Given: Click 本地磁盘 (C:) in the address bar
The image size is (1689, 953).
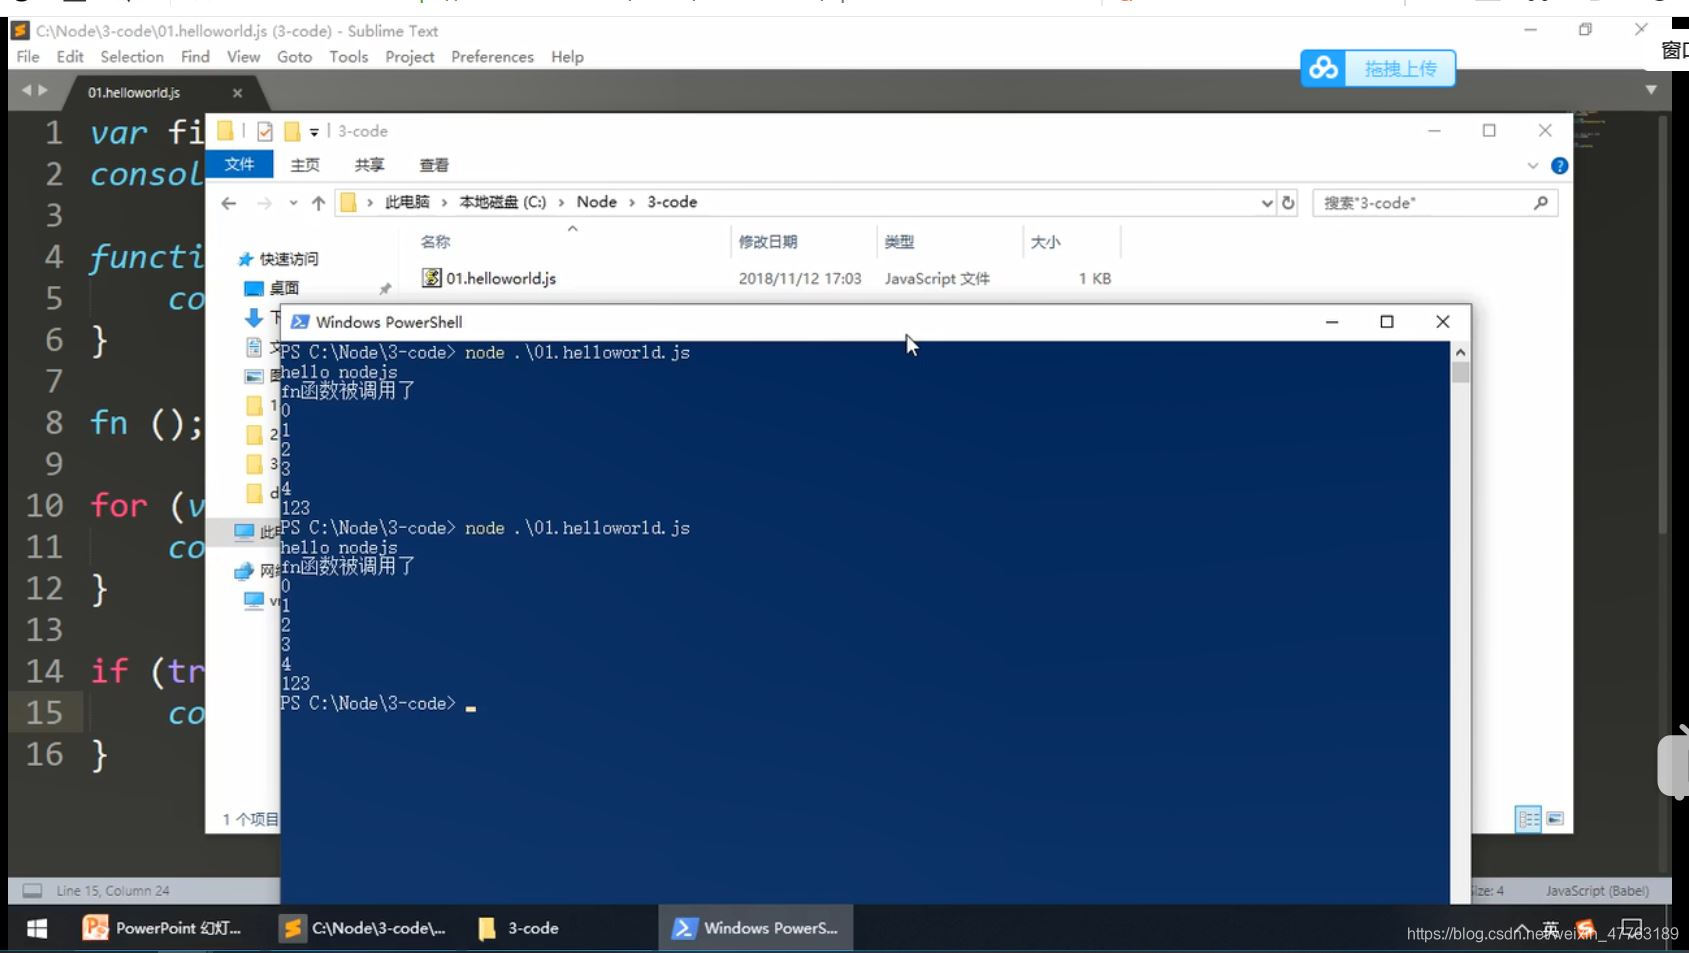Looking at the screenshot, I should [x=502, y=202].
